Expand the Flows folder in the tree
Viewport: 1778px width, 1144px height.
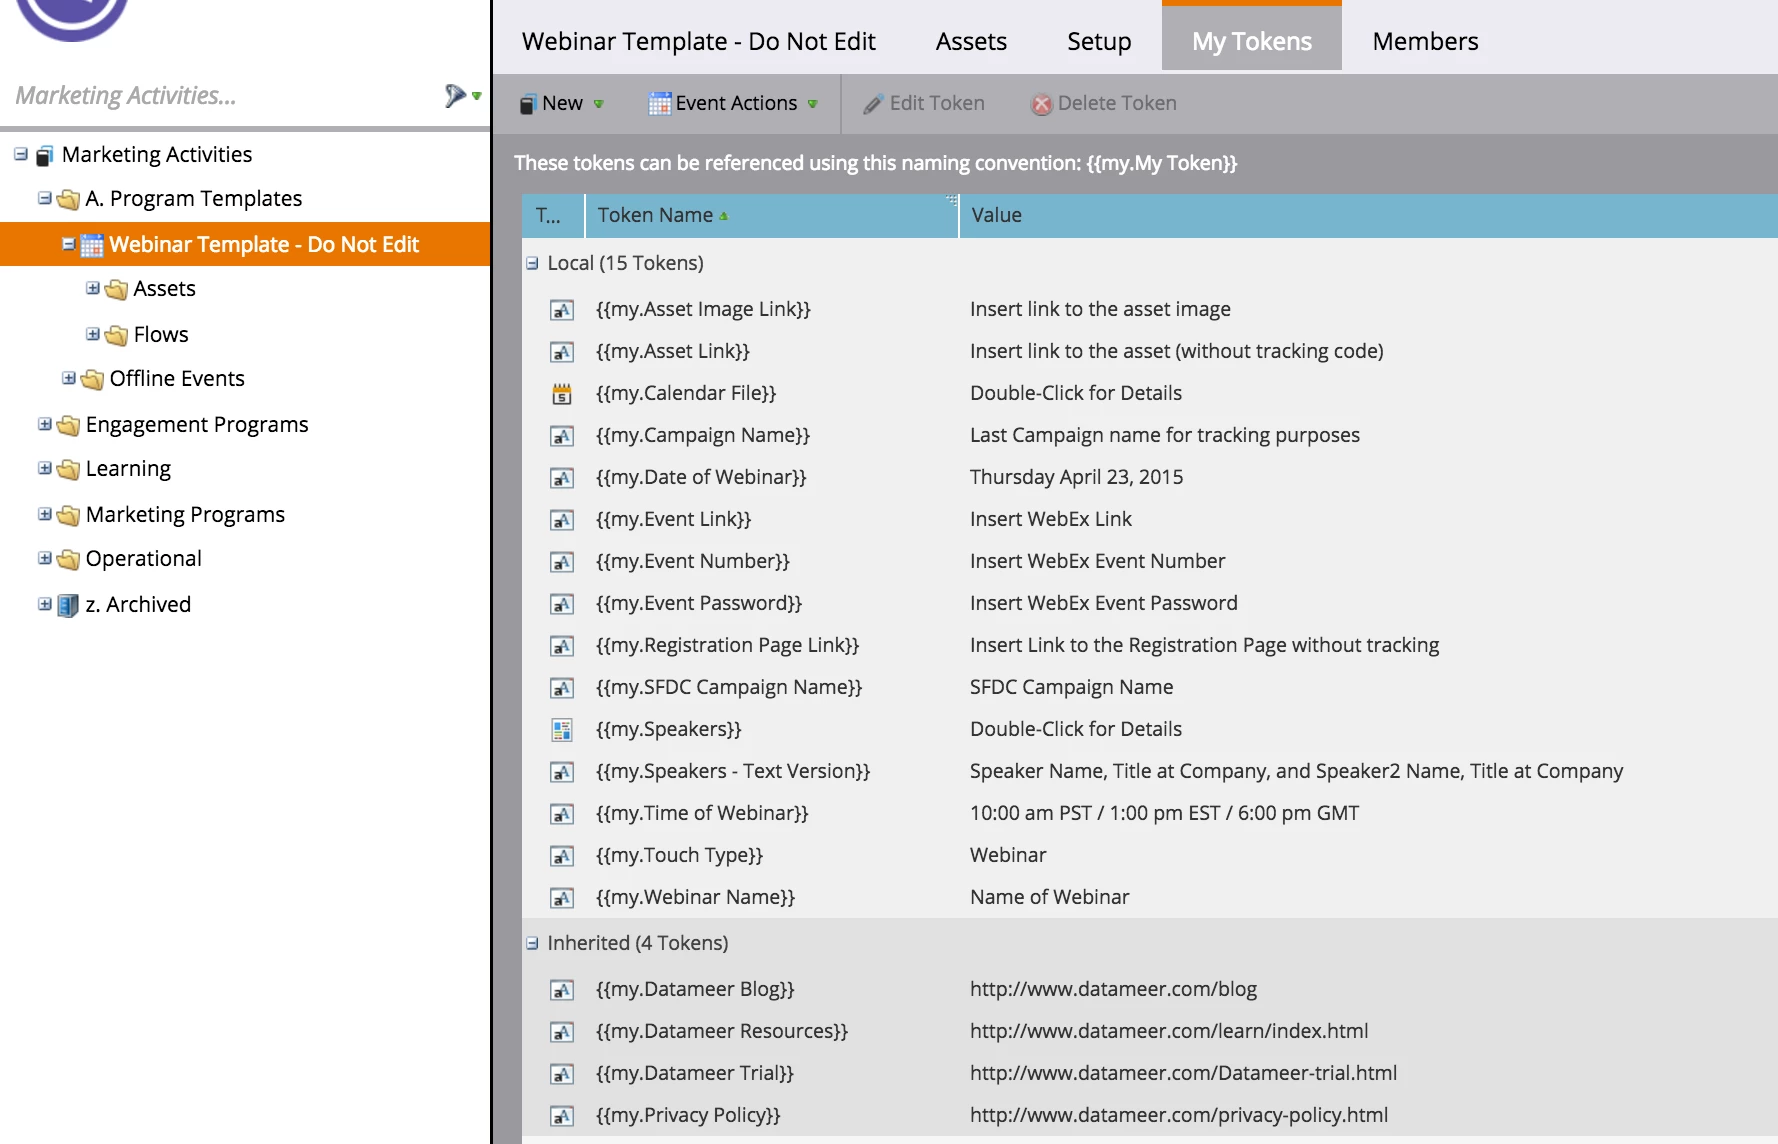[92, 334]
